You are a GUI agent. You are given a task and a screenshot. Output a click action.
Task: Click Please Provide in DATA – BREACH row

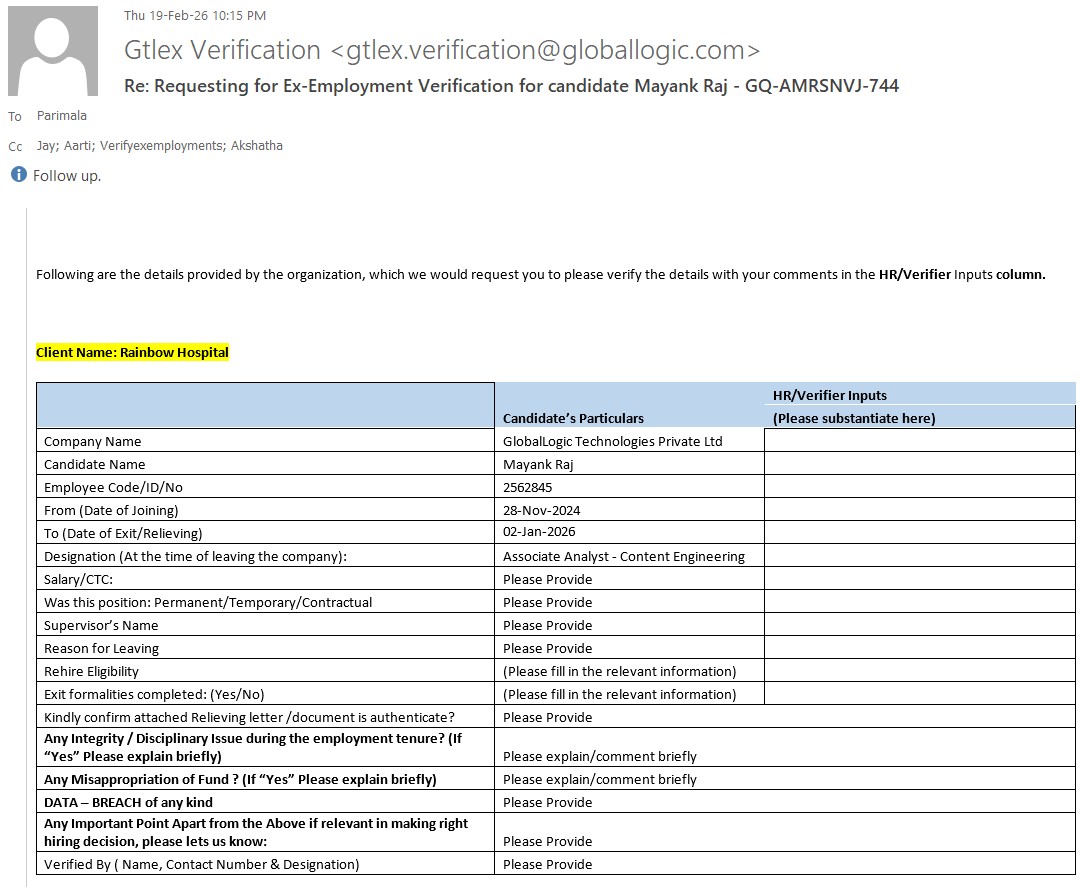click(547, 802)
